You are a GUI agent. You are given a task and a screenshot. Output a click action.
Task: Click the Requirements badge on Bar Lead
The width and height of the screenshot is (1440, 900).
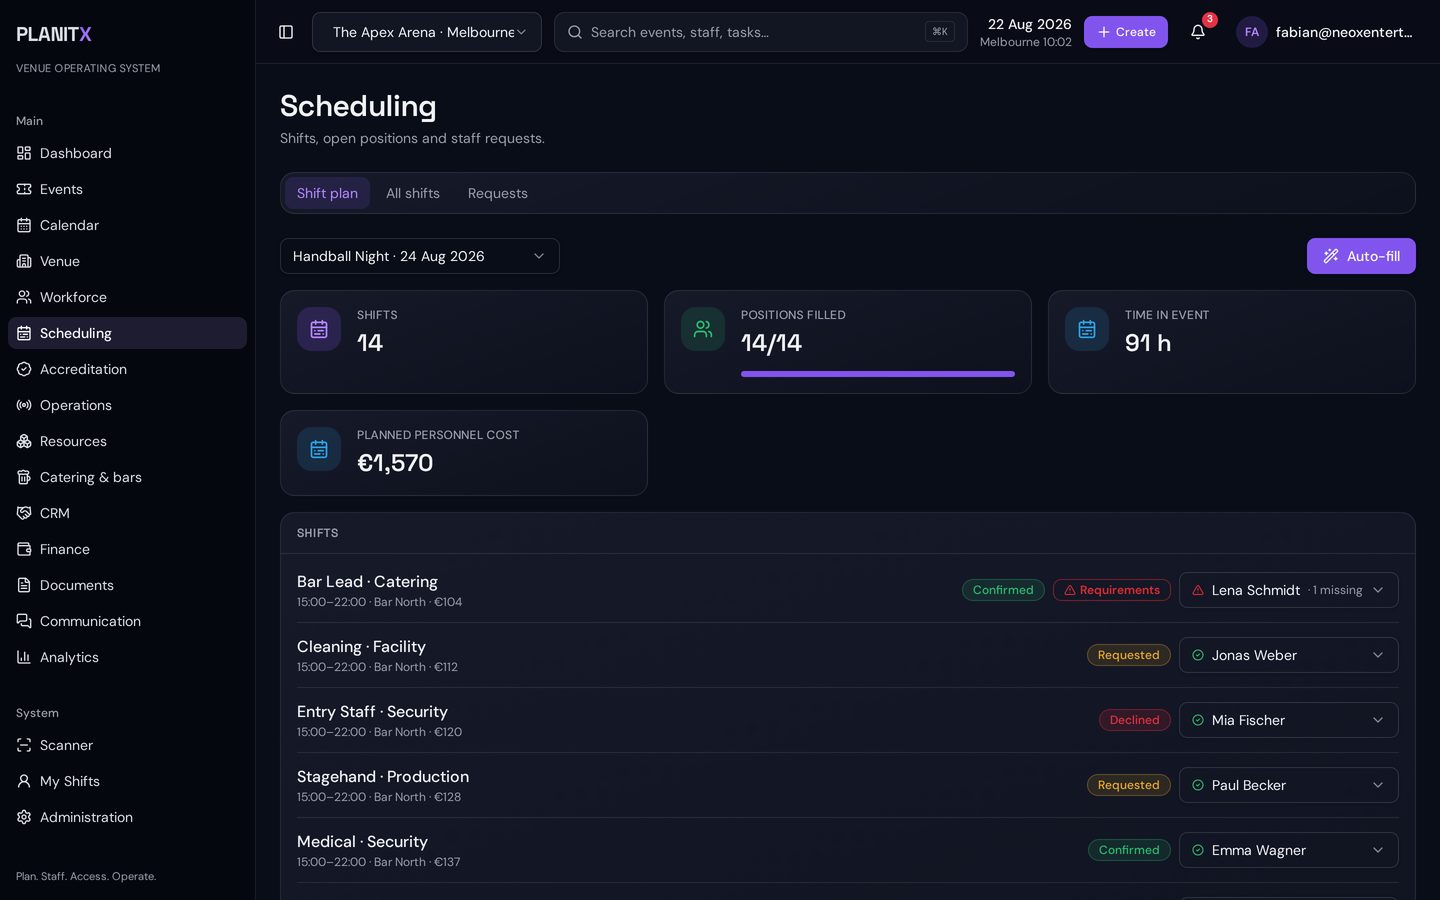point(1112,590)
